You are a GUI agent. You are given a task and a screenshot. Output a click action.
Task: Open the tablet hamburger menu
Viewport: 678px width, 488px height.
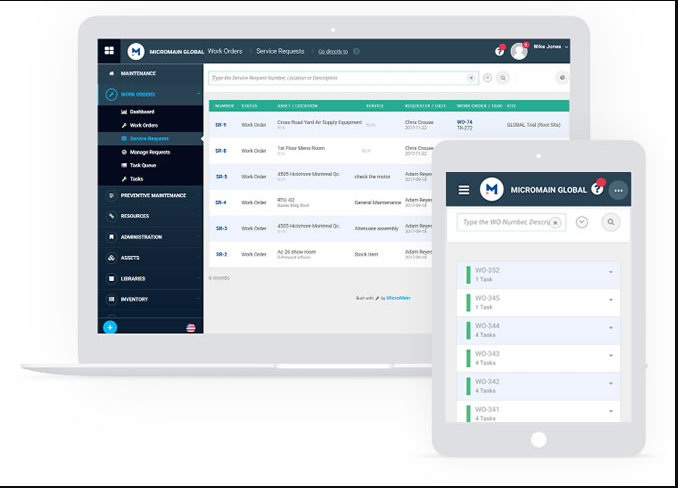(463, 189)
